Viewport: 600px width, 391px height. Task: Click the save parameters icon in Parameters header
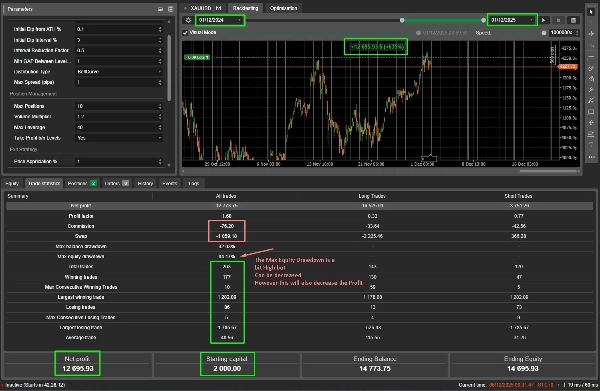click(x=171, y=9)
